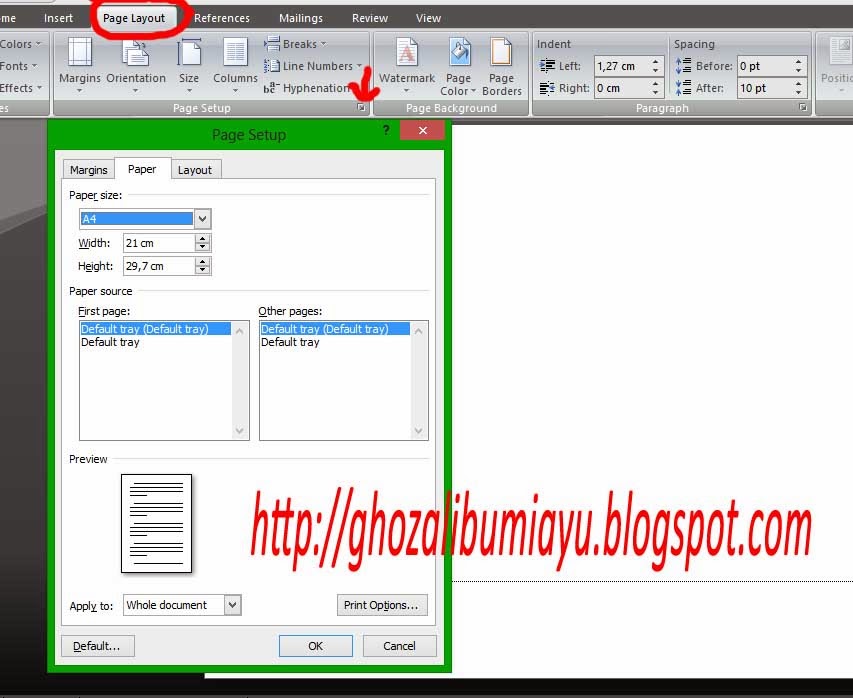Switch to the Mailings ribbon tab
The width and height of the screenshot is (853, 698).
coord(301,18)
